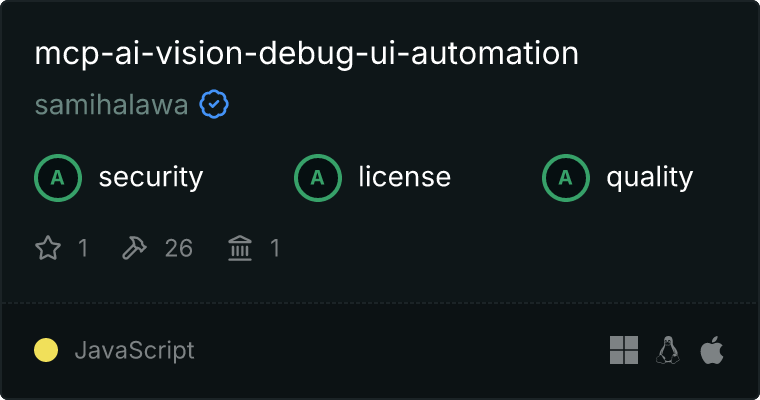Open the samihalawa author profile
Screen dimensions: 760x400
111,105
